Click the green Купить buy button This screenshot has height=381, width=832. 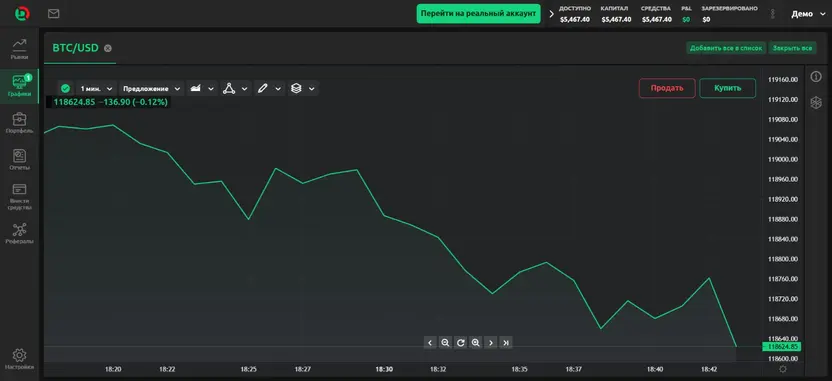(727, 88)
